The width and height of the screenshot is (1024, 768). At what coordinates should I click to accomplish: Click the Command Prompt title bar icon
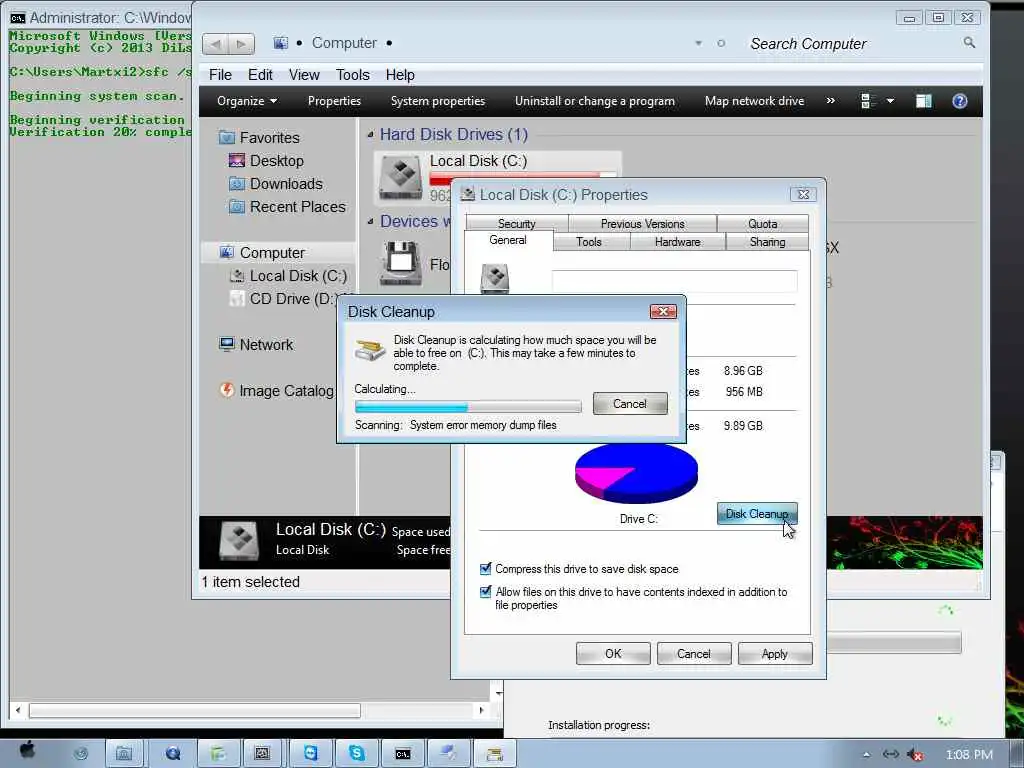click(x=18, y=18)
